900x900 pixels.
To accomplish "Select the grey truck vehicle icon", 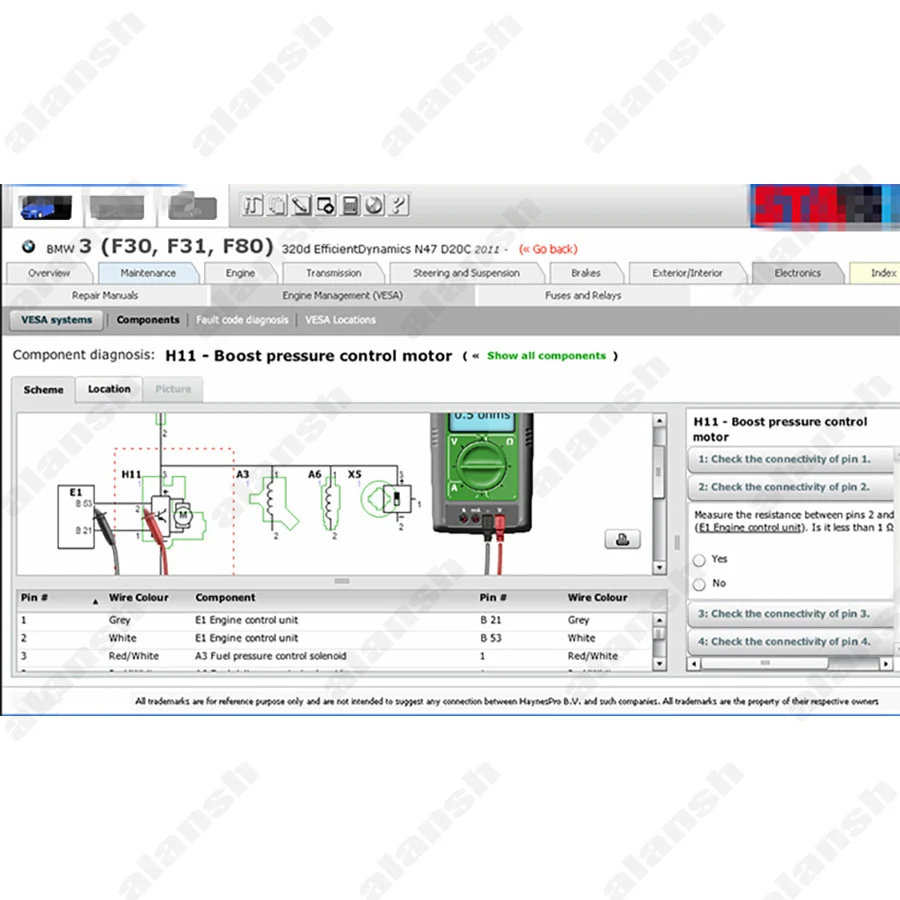I will pos(192,206).
